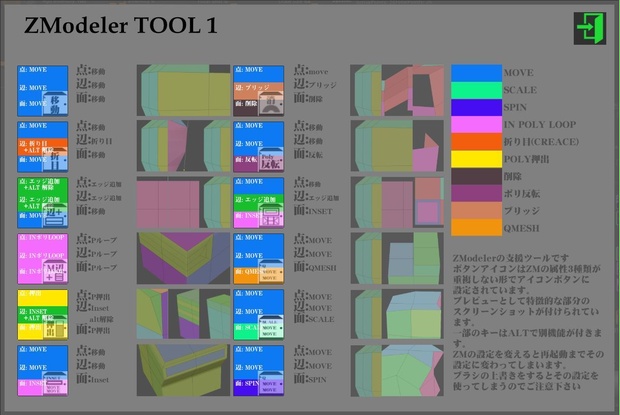The width and height of the screenshot is (620, 415).
Task: Click the SCALE green legend swatch
Action: tap(476, 90)
